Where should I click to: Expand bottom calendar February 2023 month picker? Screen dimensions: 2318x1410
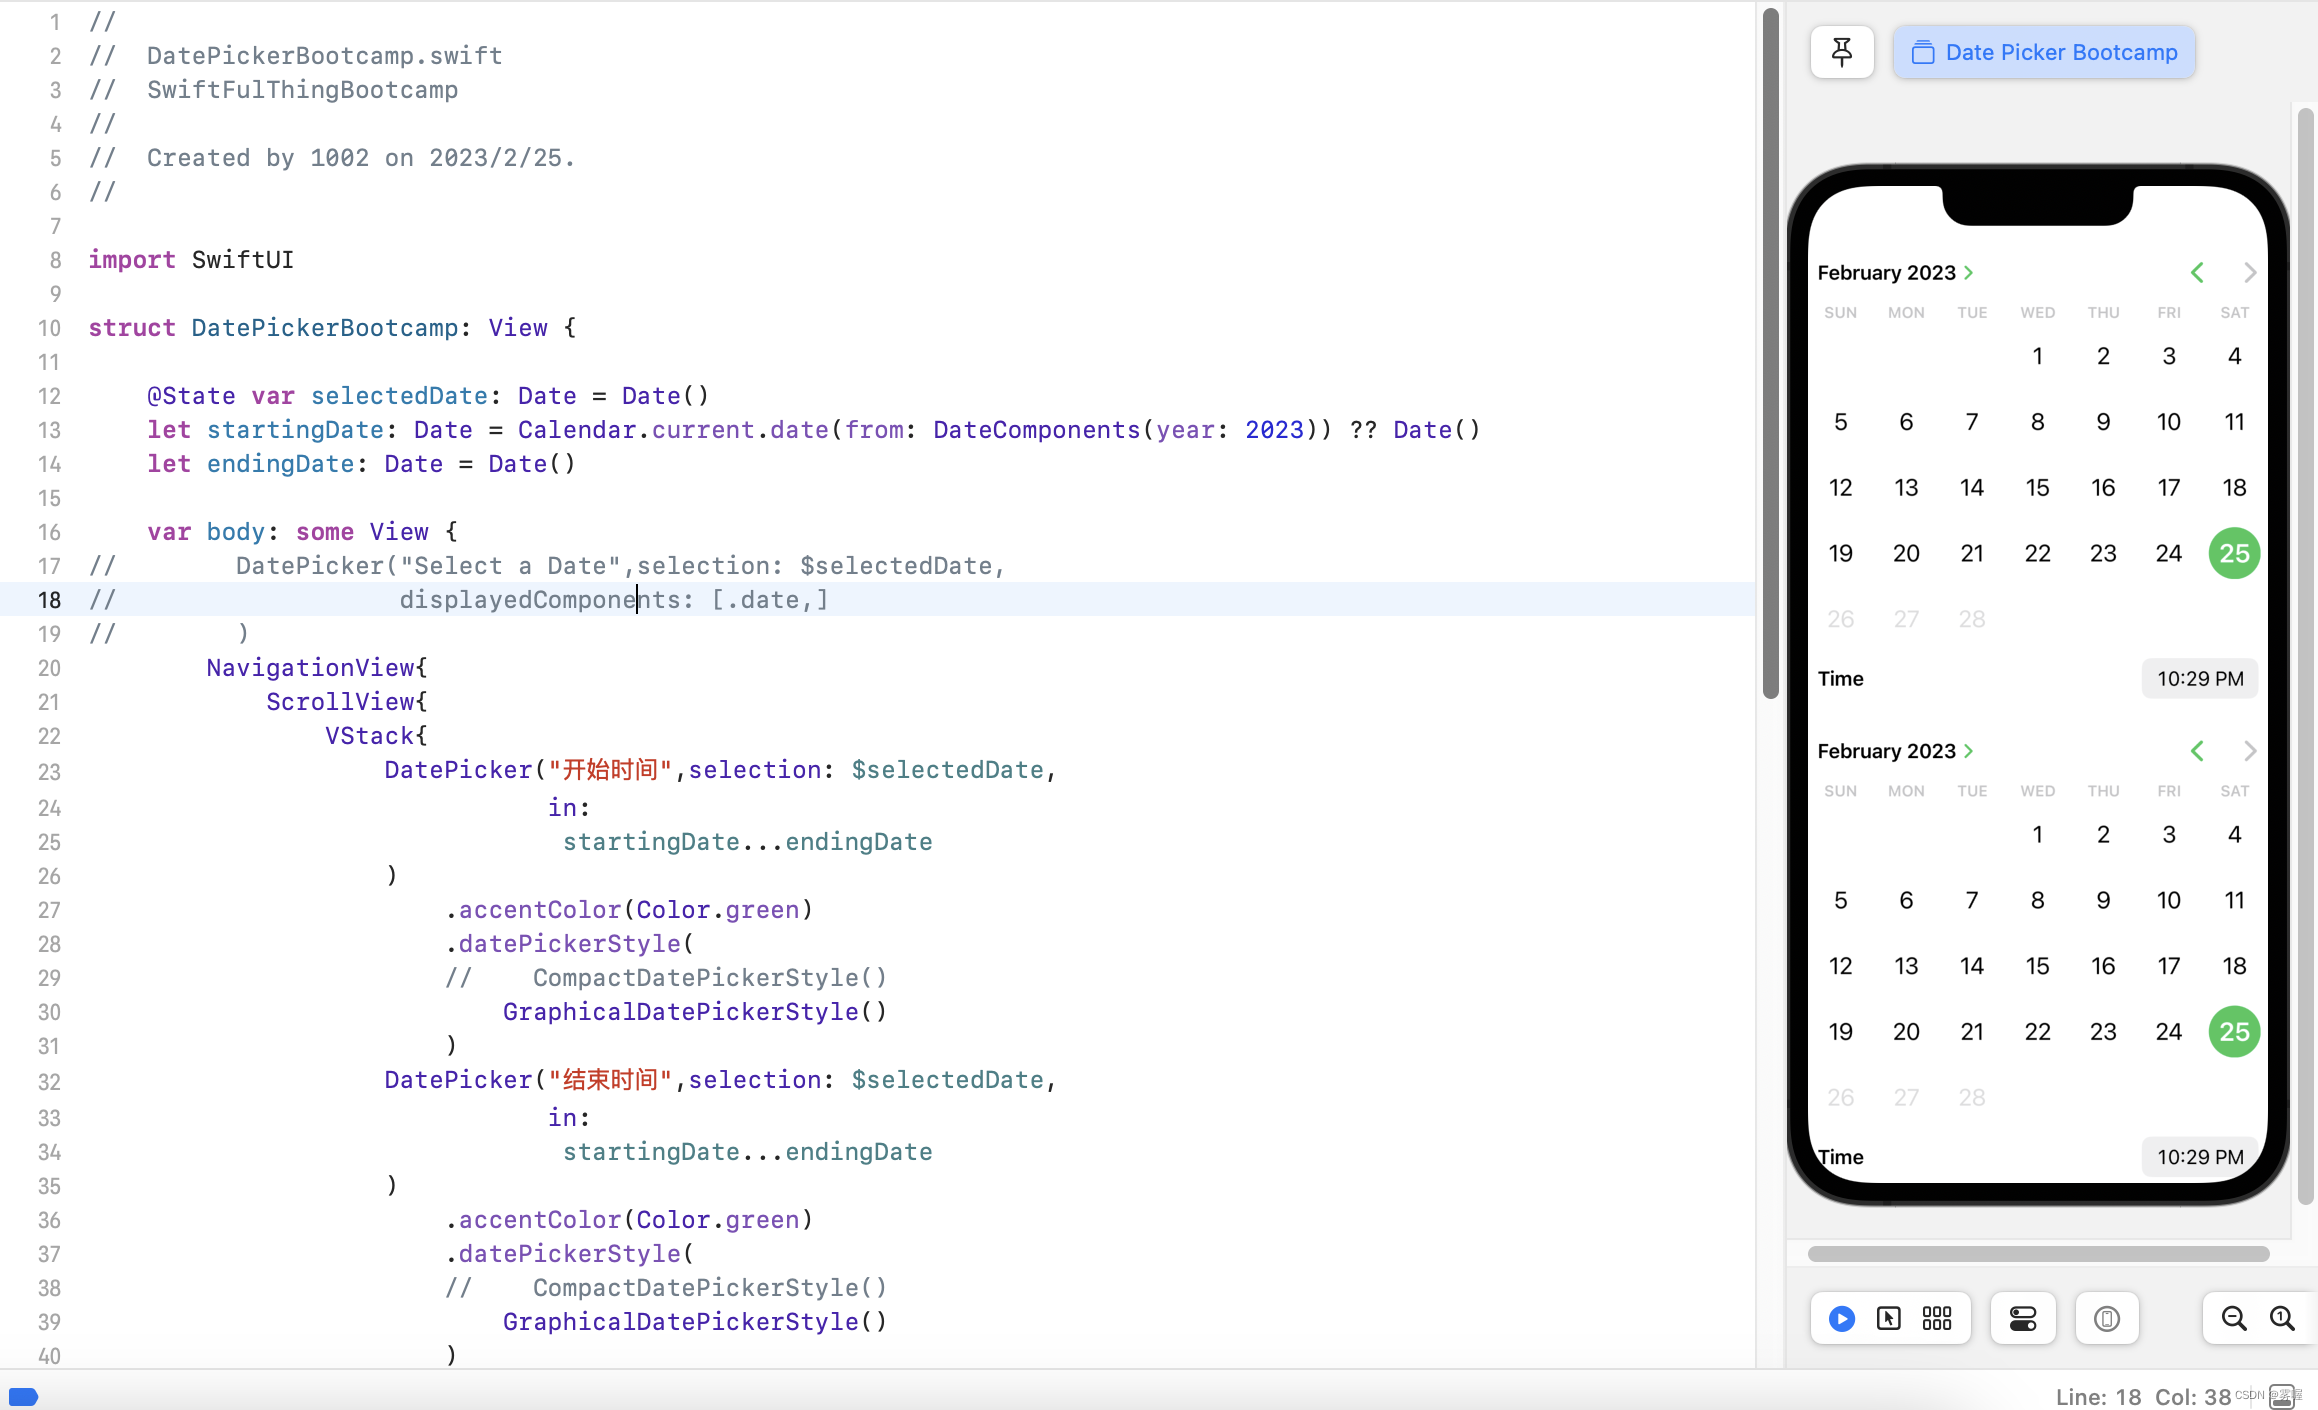[1894, 751]
